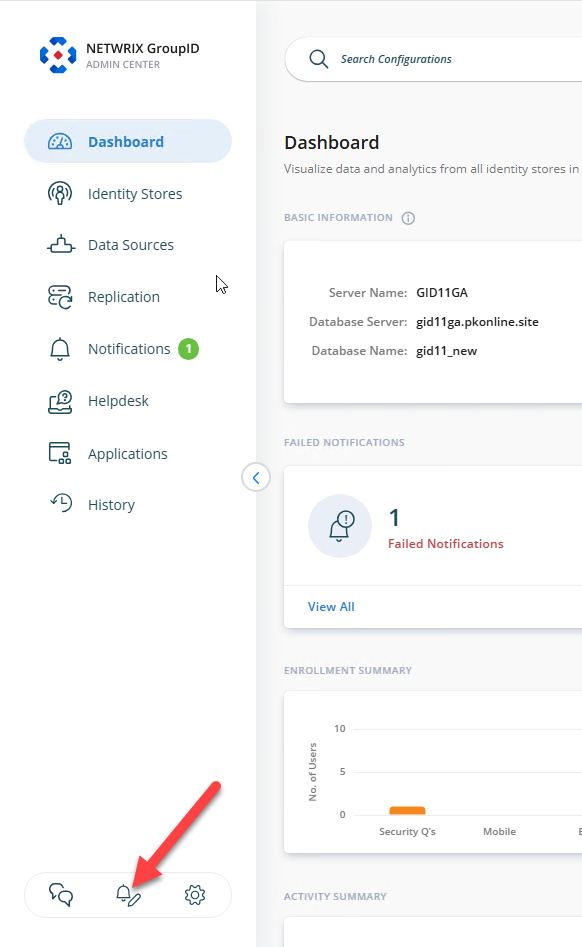
Task: Click the bell-with-pencil notification icon
Action: (x=128, y=895)
